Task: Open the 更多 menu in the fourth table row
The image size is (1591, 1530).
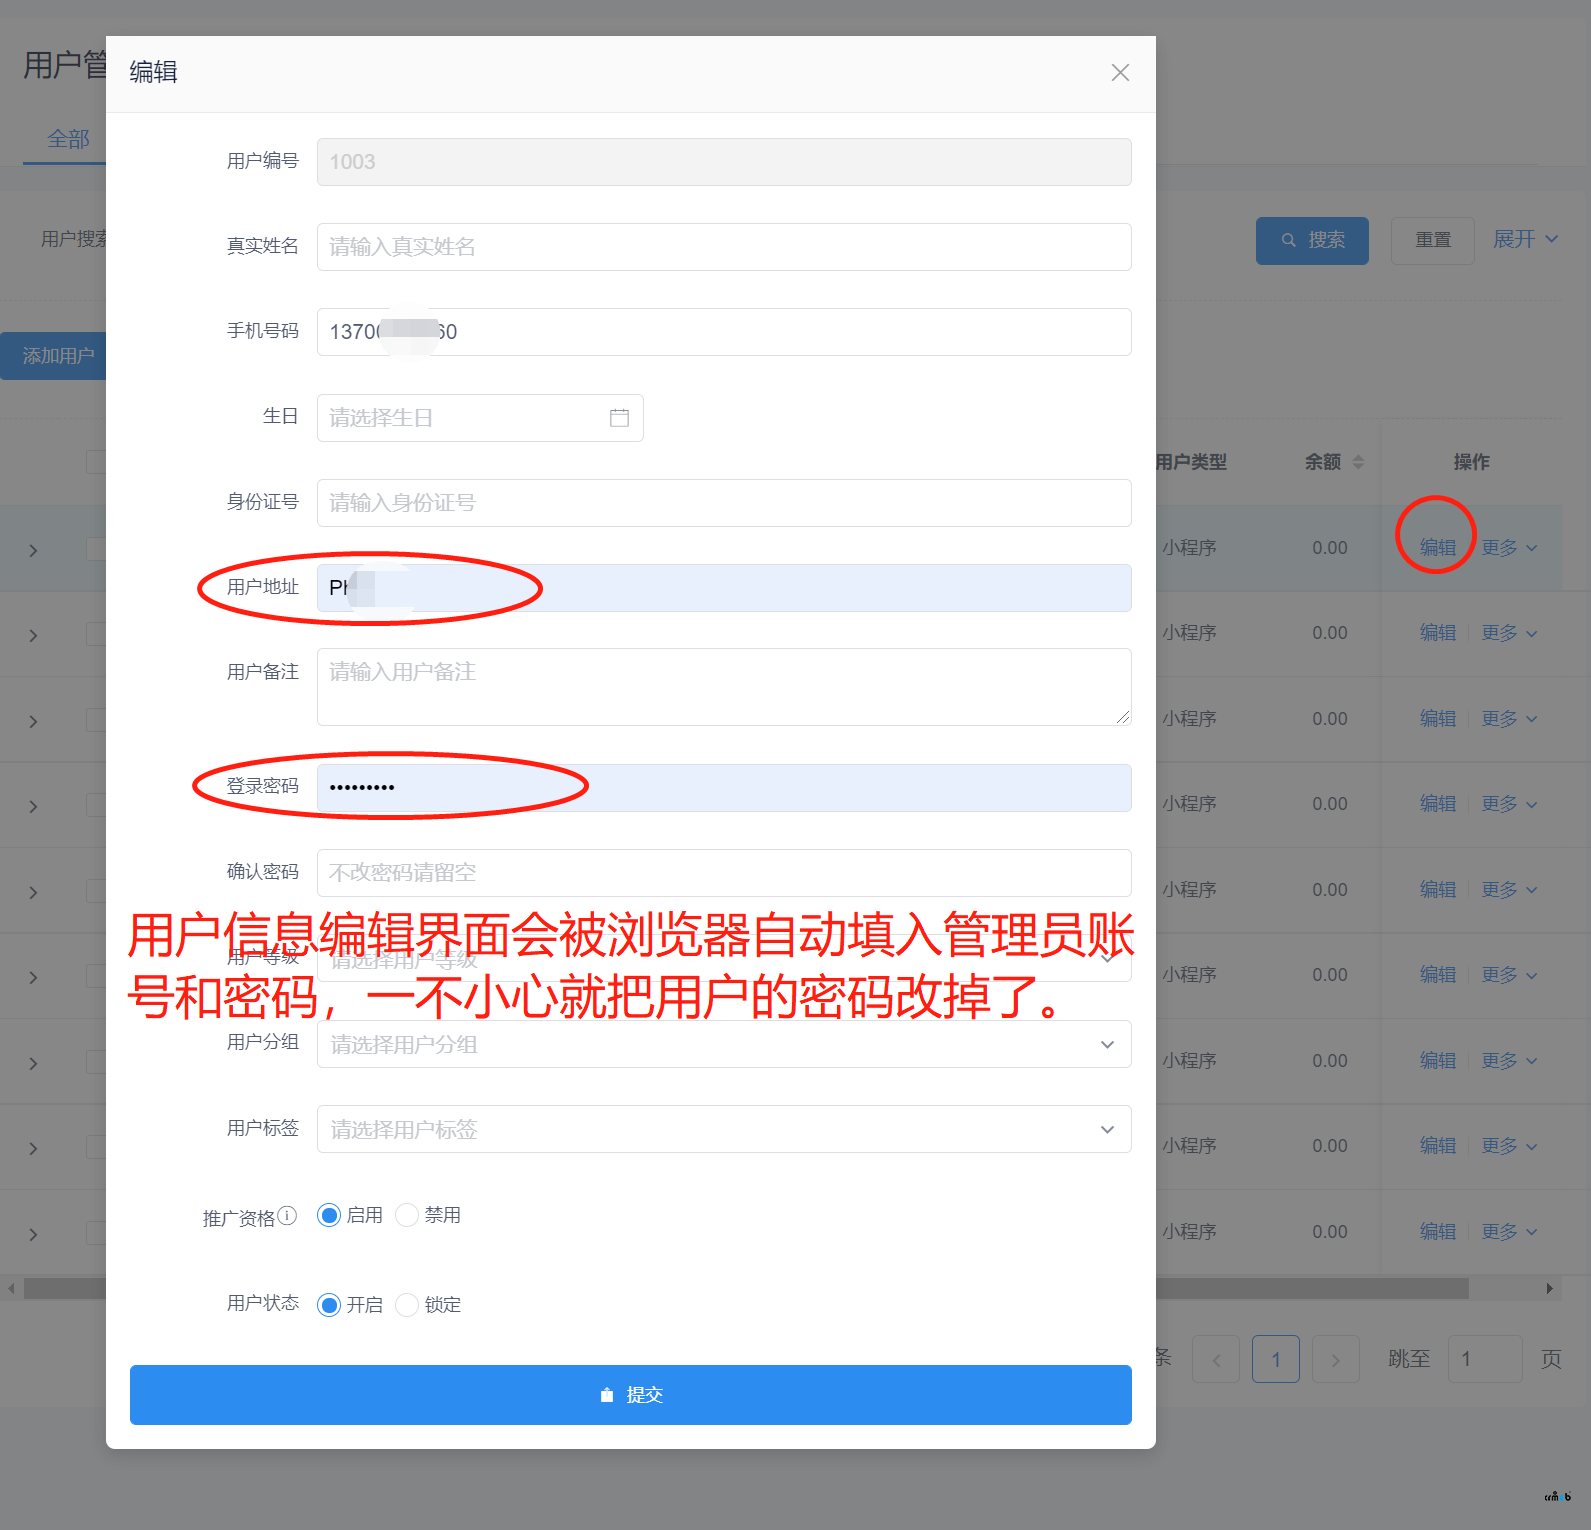Action: 1509,804
